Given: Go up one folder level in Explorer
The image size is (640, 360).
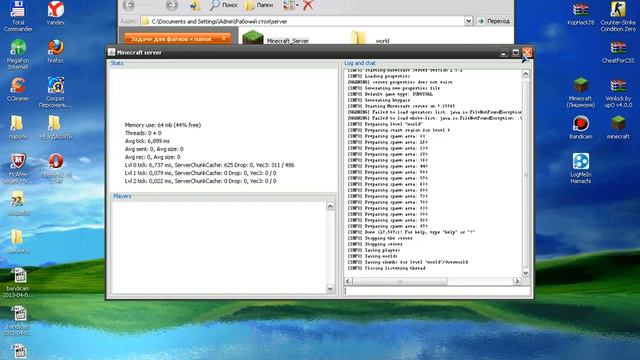Looking at the screenshot, I should (195, 5).
